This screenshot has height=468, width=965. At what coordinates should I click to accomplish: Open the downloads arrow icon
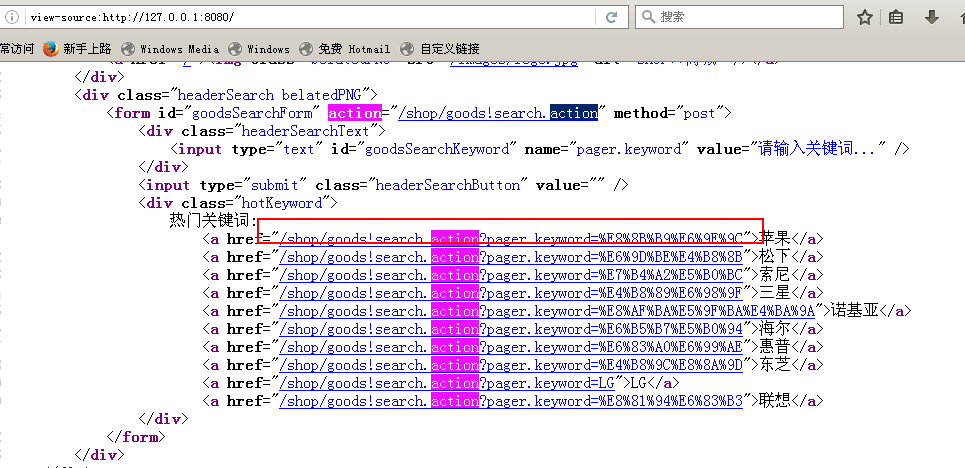[932, 17]
